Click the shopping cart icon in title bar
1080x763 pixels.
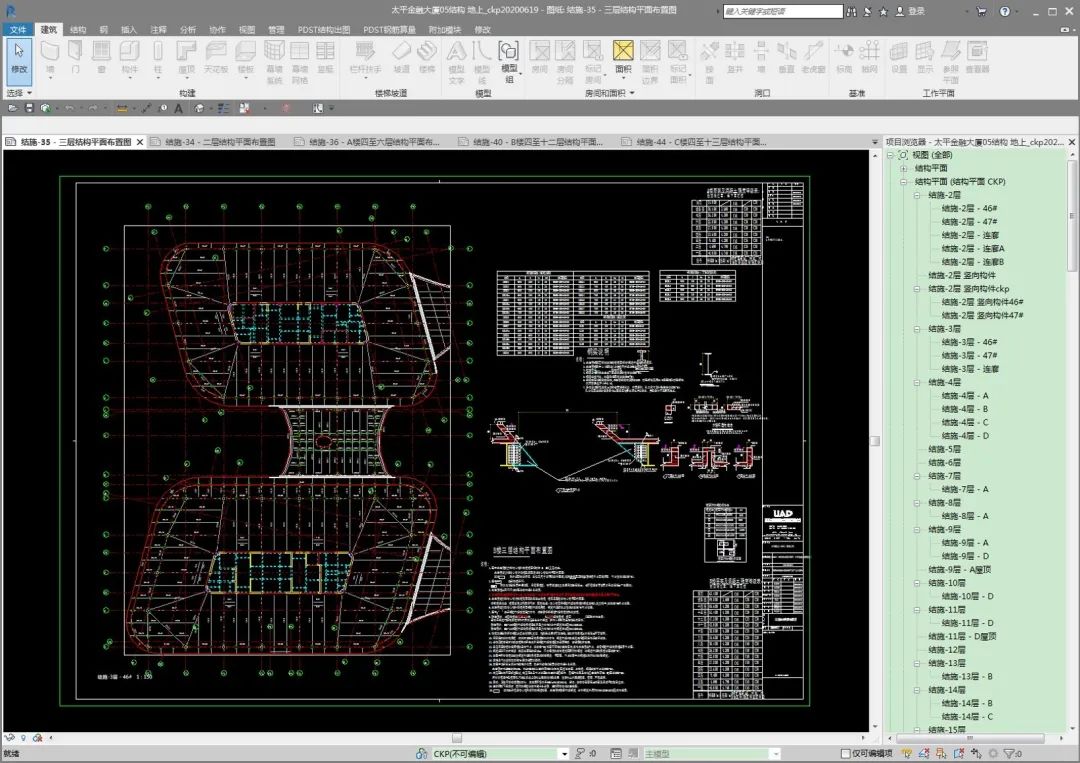tap(980, 12)
